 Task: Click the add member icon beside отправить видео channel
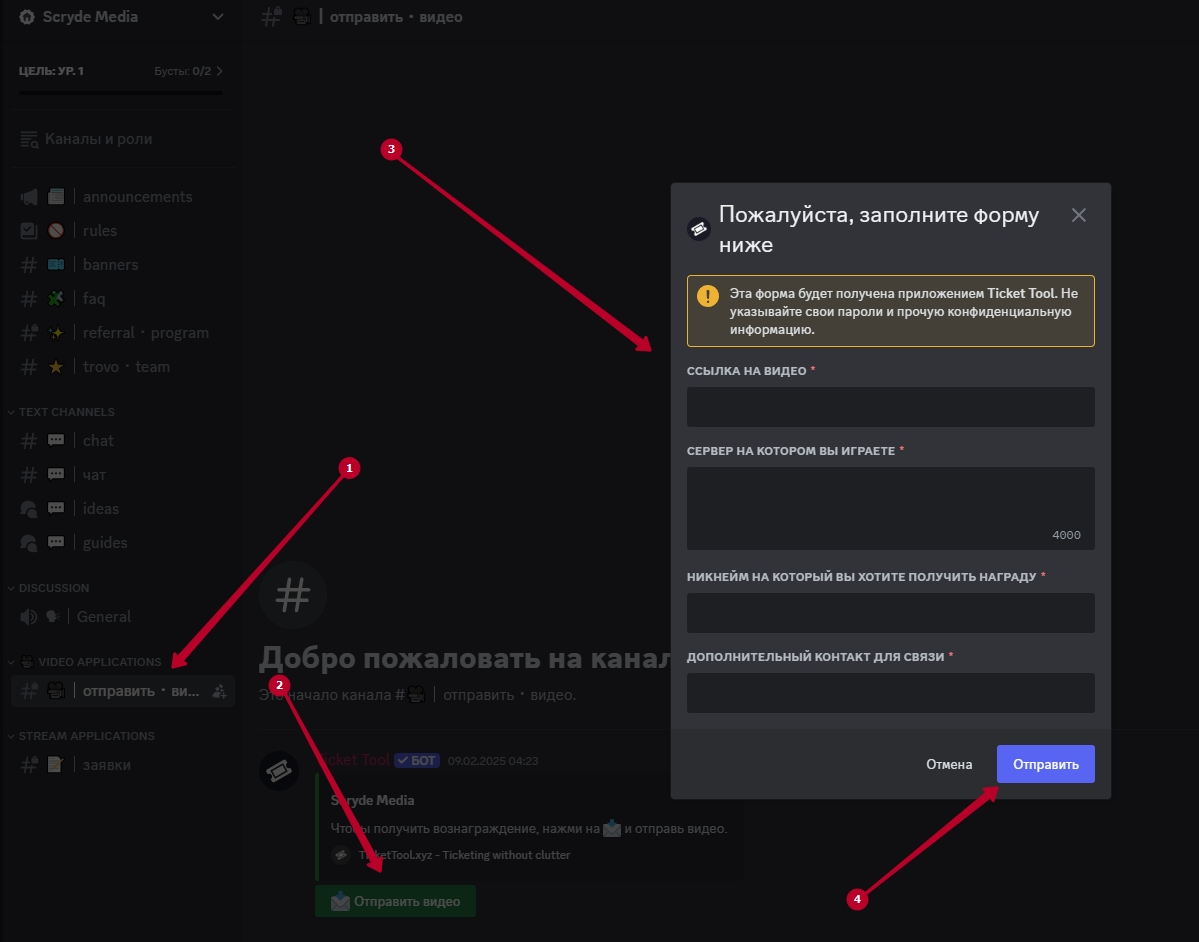221,691
